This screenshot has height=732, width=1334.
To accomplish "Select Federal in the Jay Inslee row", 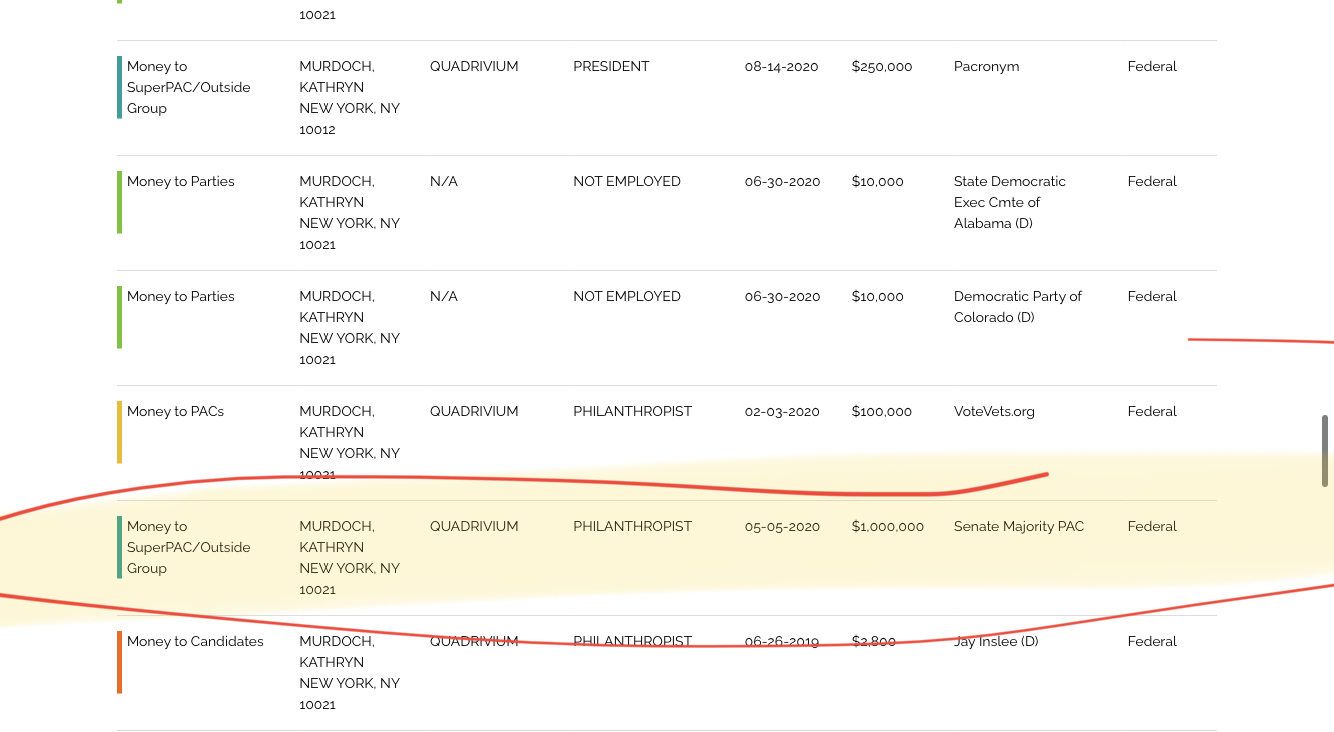I will [x=1152, y=641].
